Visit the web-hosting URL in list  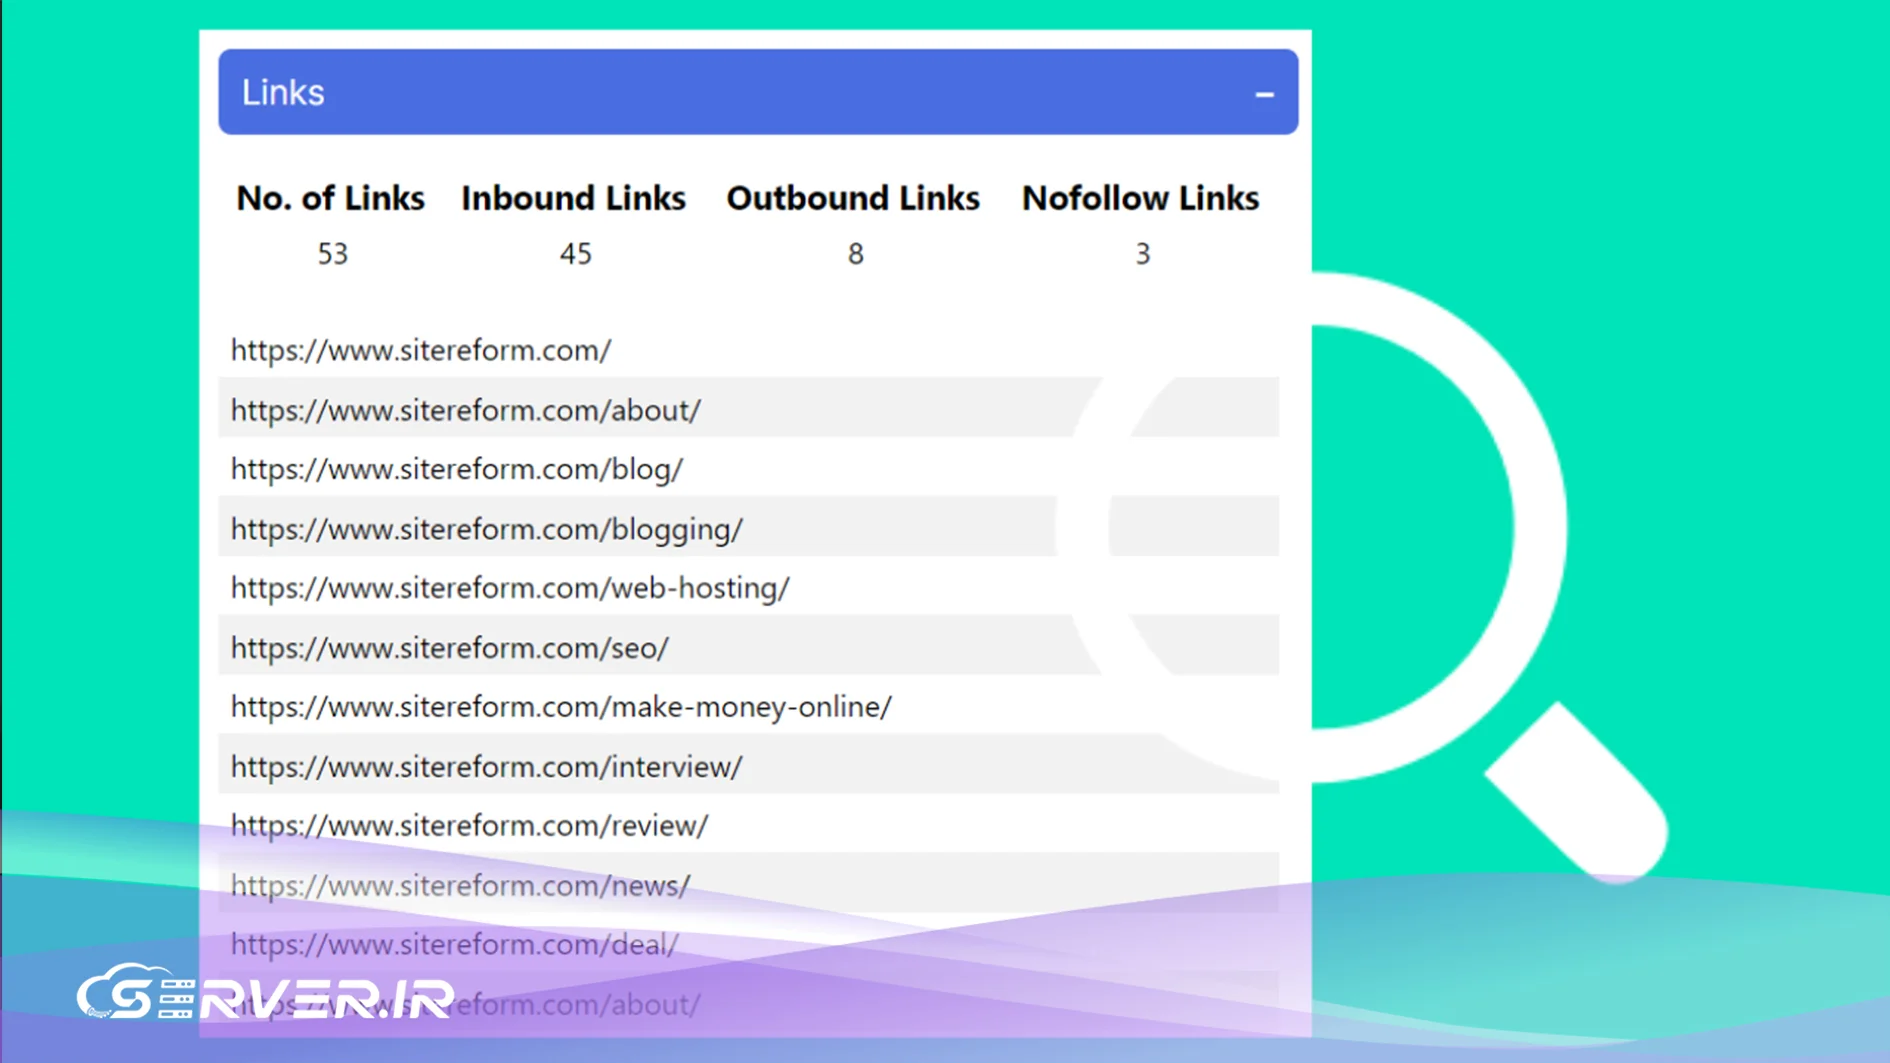click(x=510, y=588)
